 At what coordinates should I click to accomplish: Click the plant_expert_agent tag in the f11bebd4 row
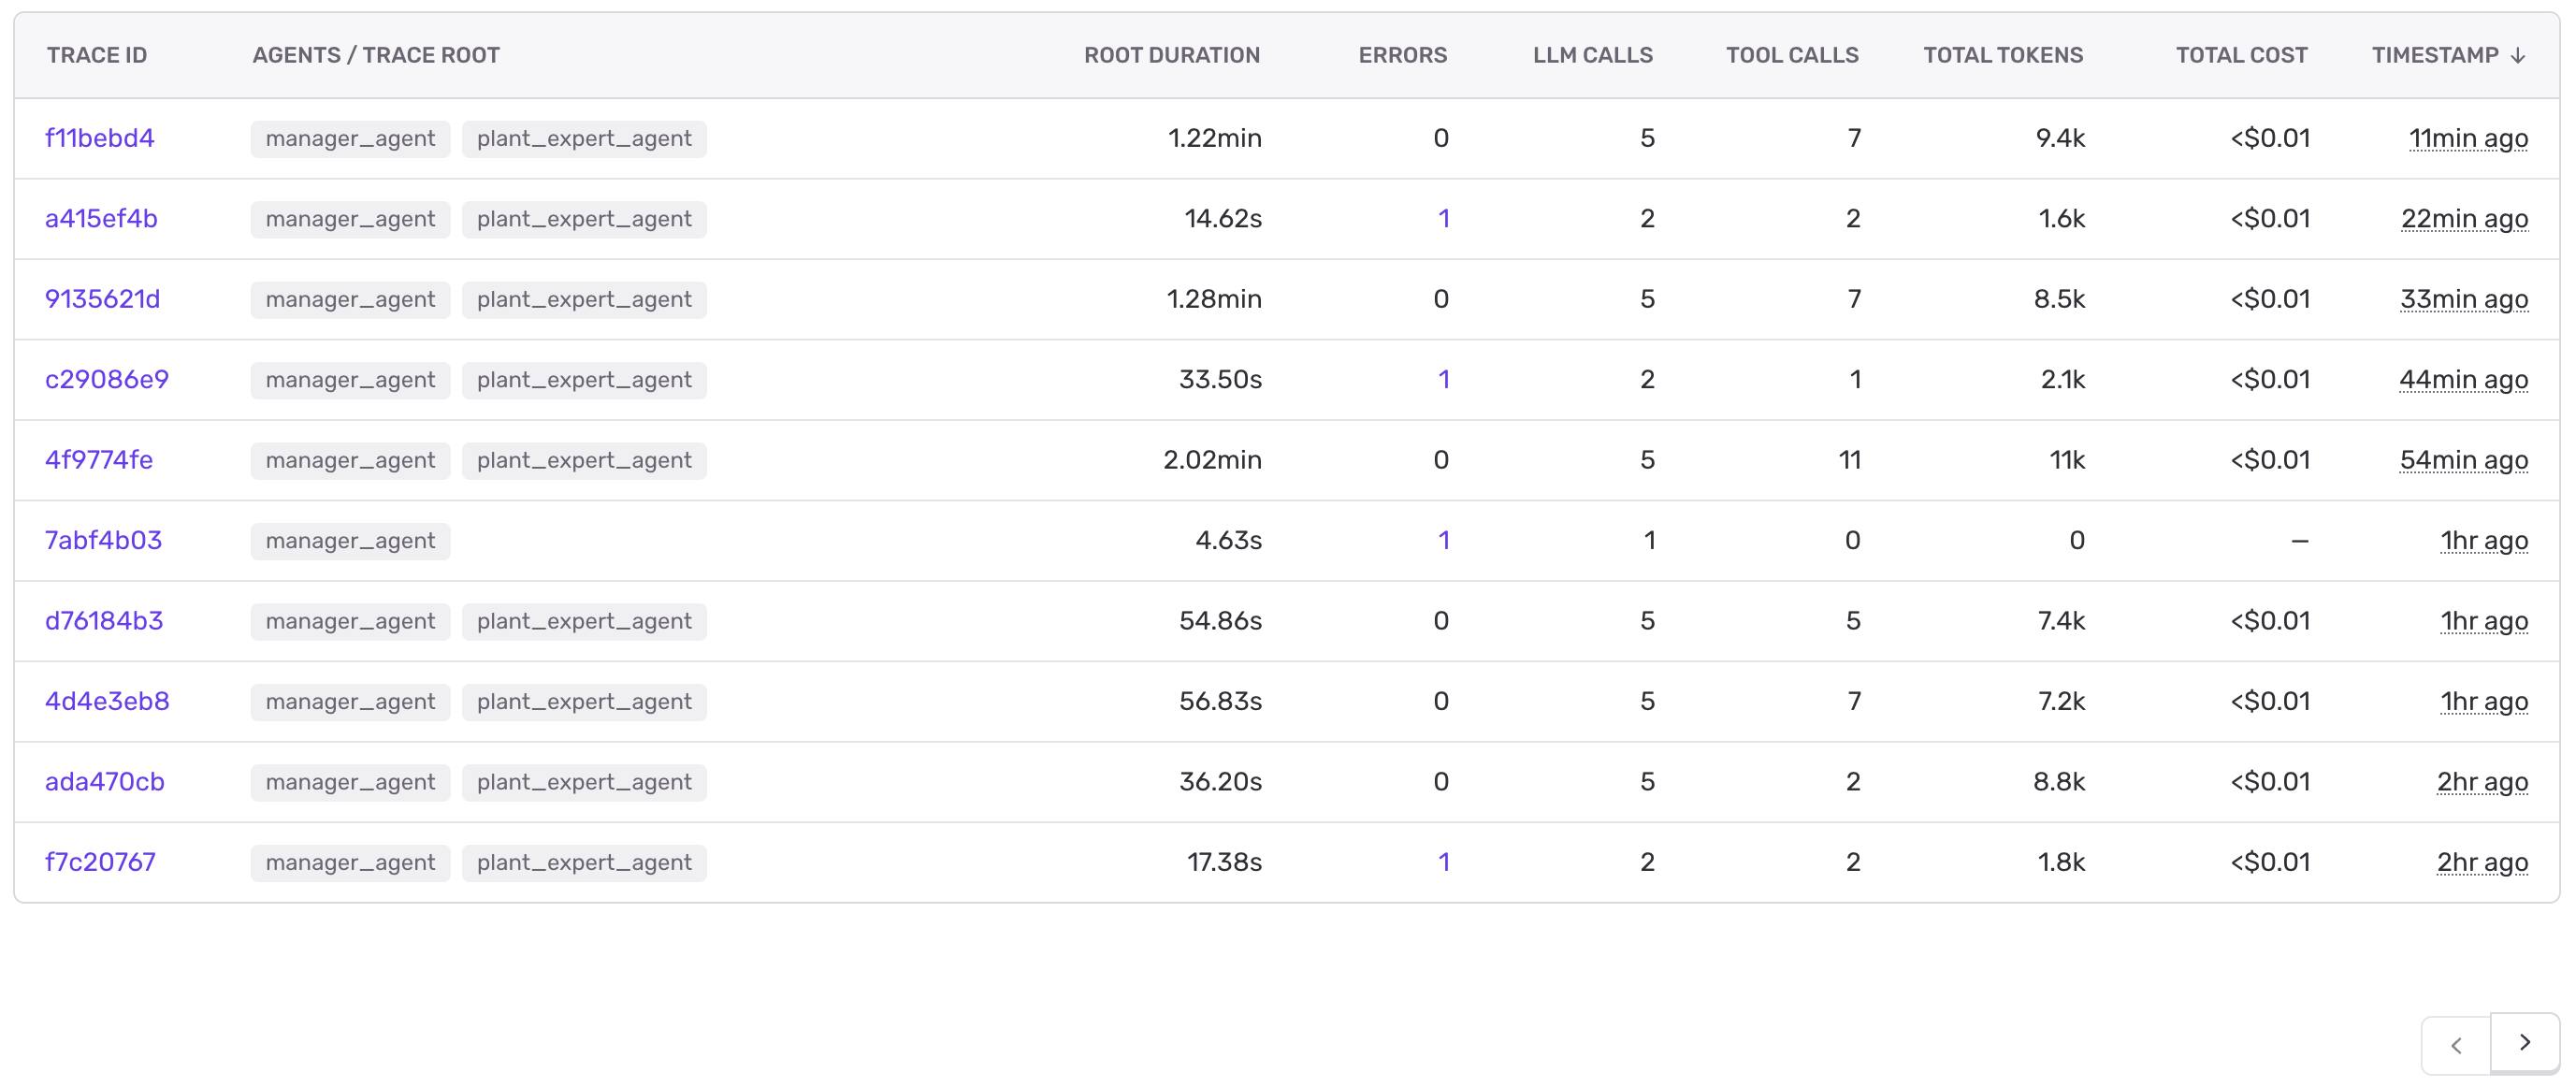click(584, 139)
